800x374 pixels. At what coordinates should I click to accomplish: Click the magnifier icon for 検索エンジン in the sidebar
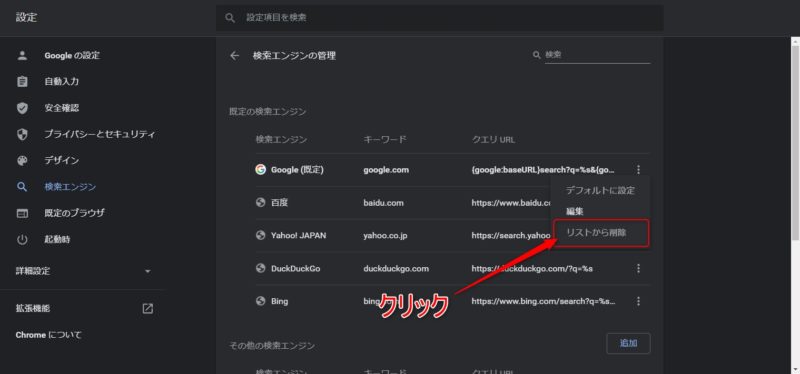click(22, 187)
